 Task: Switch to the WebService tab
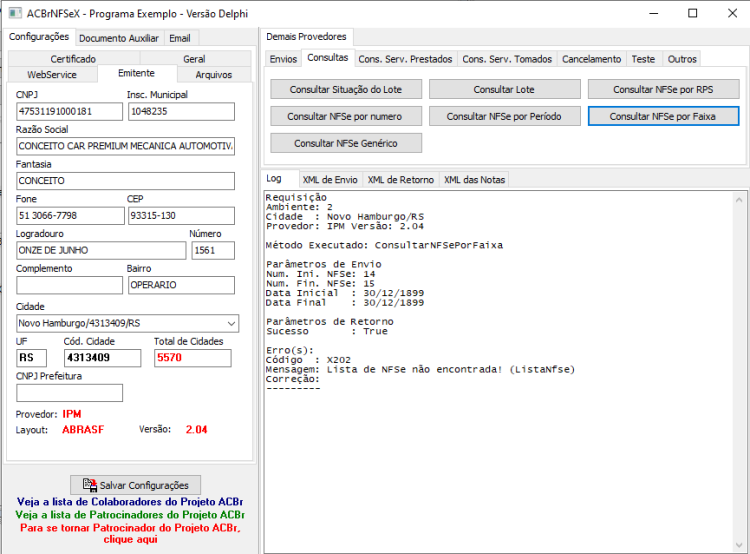[52, 75]
